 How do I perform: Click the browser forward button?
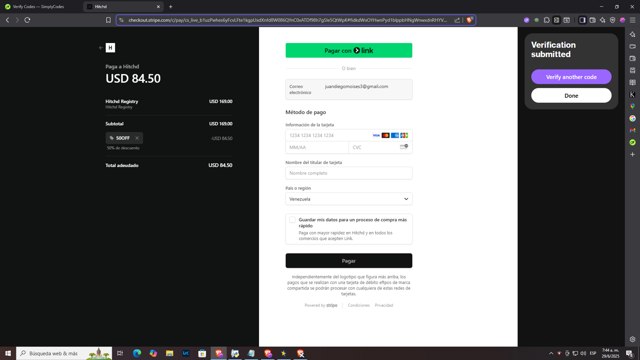[x=17, y=20]
